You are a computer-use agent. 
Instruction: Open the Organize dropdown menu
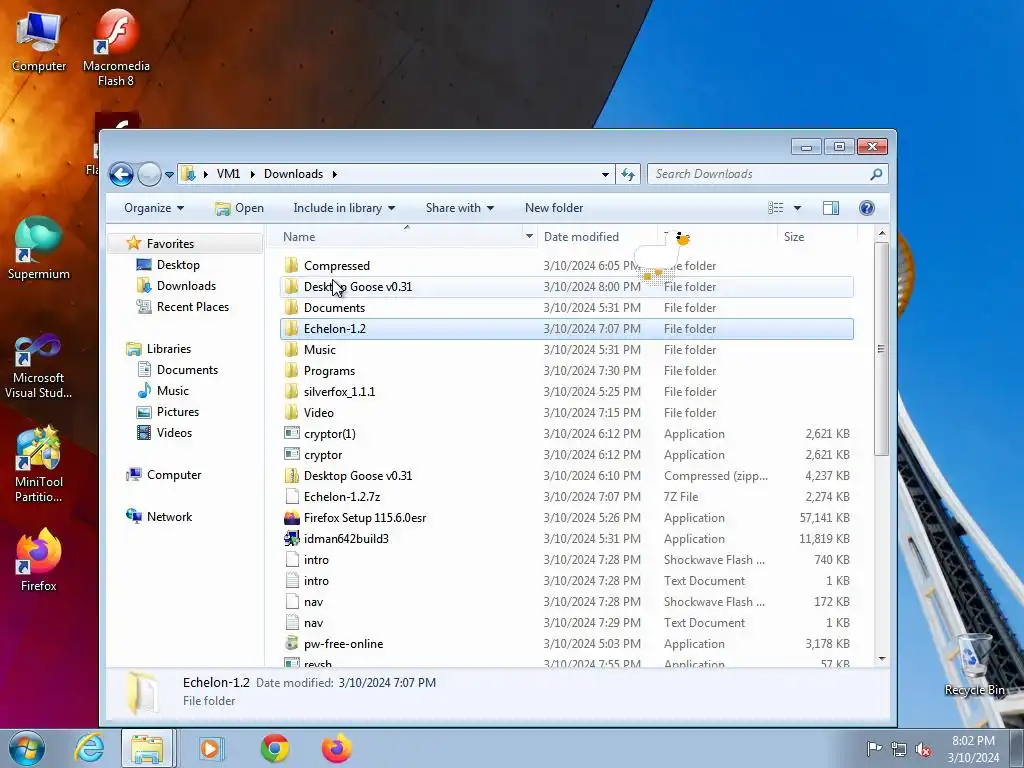pyautogui.click(x=154, y=208)
